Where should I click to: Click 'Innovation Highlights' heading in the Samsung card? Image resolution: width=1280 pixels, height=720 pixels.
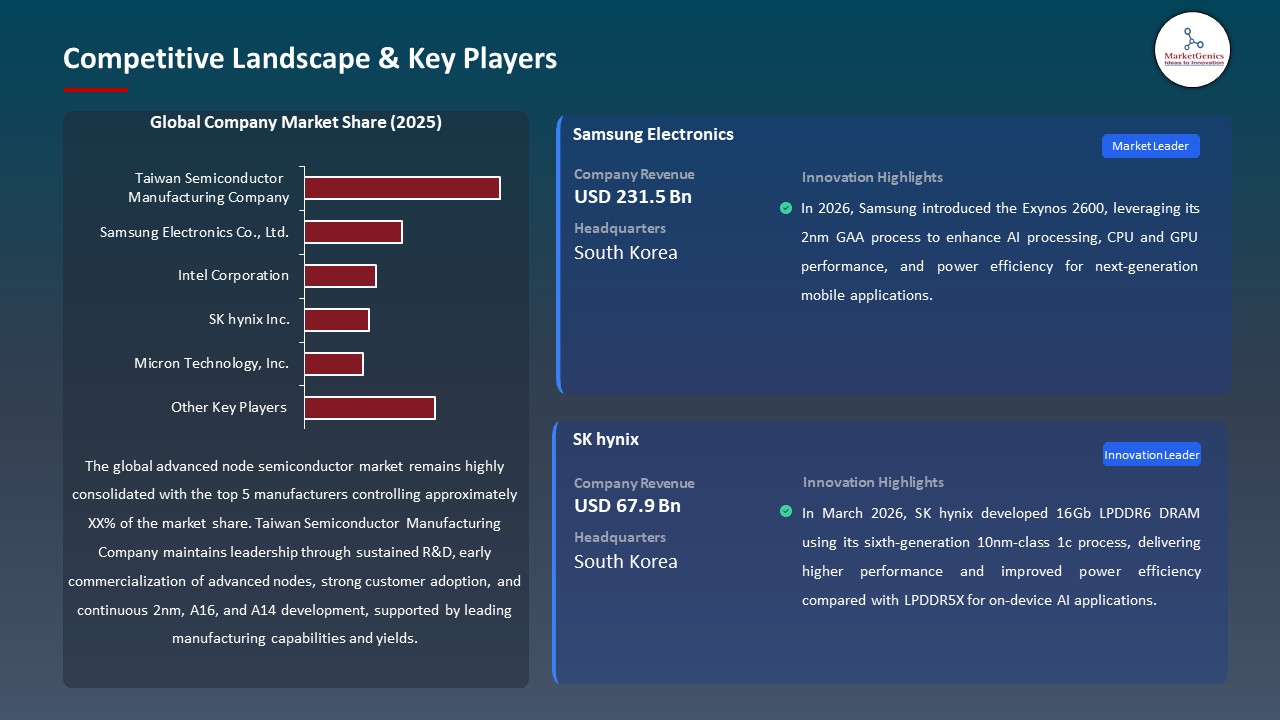tap(872, 177)
